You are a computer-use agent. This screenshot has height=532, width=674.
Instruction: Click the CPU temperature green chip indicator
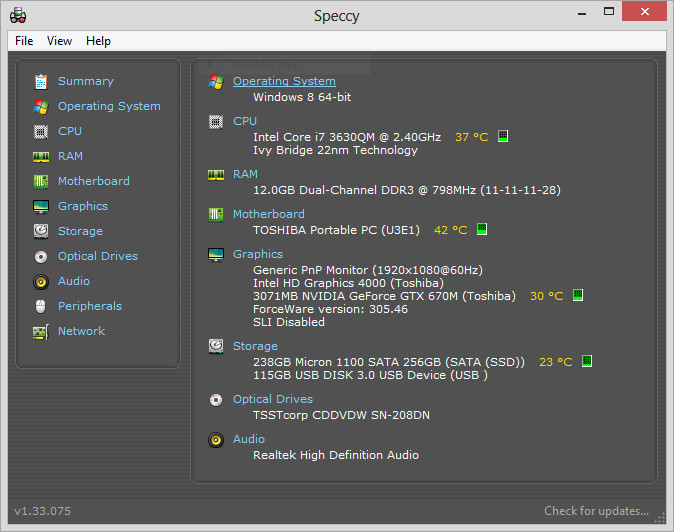pos(503,136)
